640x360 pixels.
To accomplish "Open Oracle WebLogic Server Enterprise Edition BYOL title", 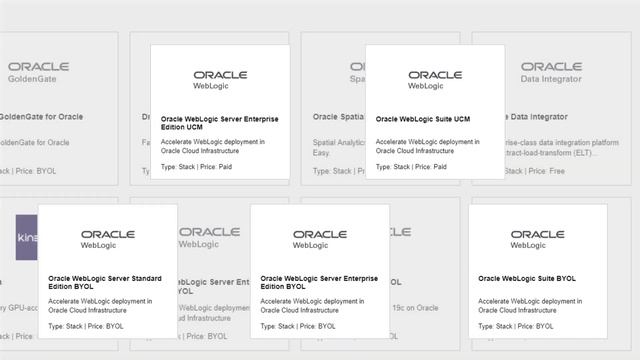I will pyautogui.click(x=319, y=282).
